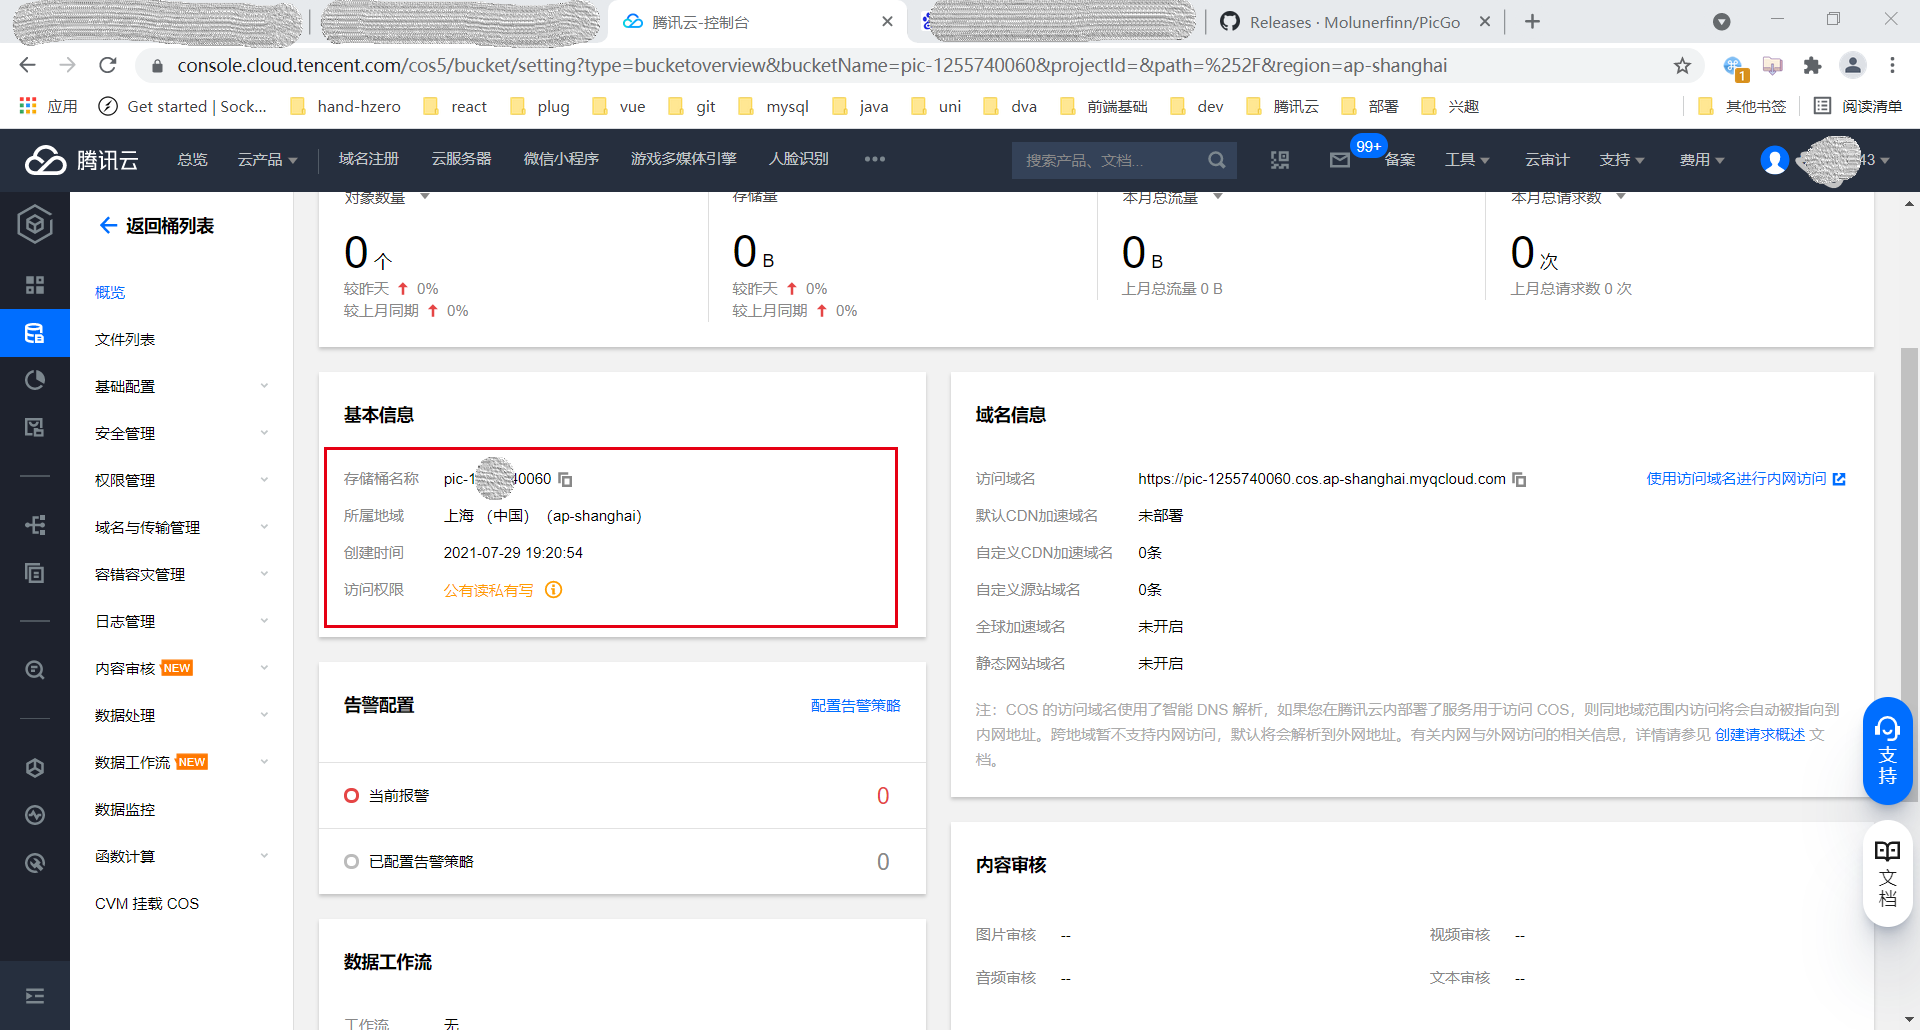Copy the access domain URL
Viewport: 1920px width, 1030px height.
coord(1519,480)
